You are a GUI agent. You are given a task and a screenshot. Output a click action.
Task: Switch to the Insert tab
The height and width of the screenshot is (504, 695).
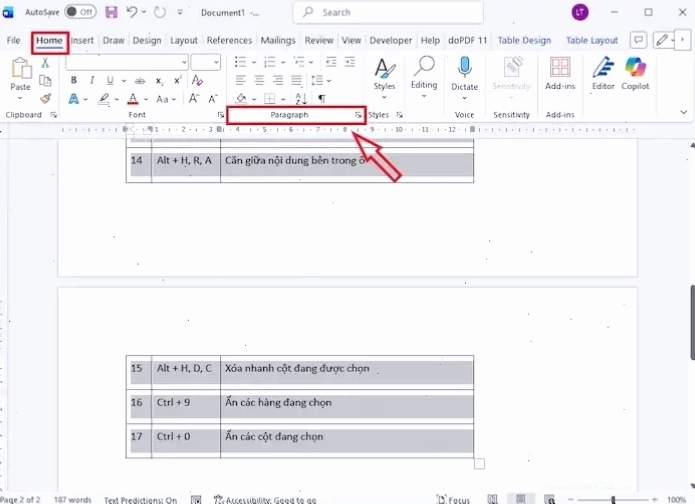[x=82, y=40]
